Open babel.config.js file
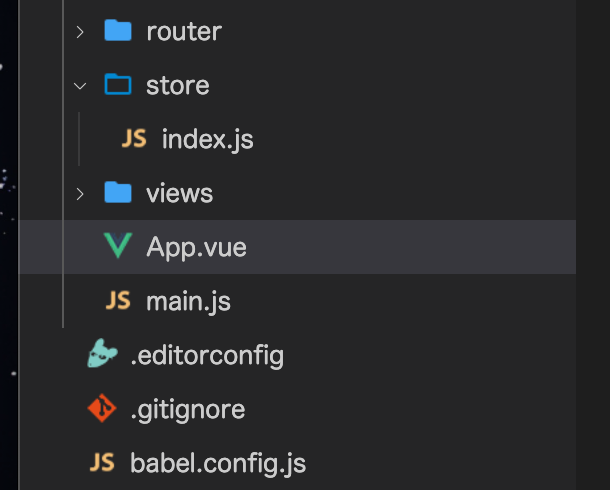This screenshot has width=610, height=490. click(218, 463)
